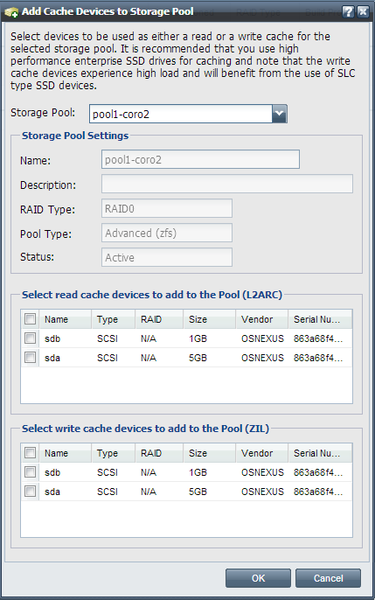This screenshot has height=600, width=375.
Task: Click the RAID Type field showing RAID0
Action: tap(167, 209)
